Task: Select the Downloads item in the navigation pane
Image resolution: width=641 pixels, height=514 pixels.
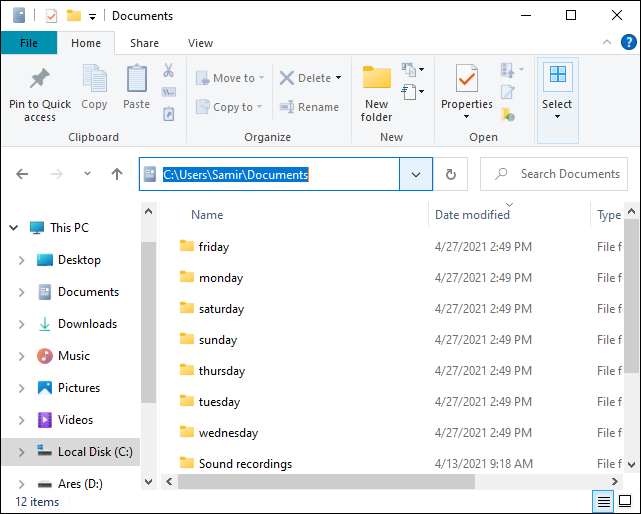Action: [x=87, y=324]
